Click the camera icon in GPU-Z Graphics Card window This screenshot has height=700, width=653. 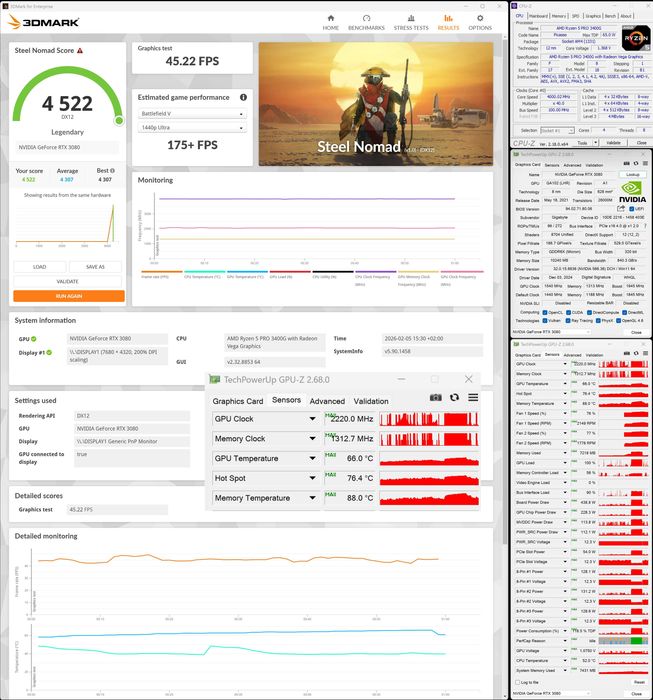[627, 164]
